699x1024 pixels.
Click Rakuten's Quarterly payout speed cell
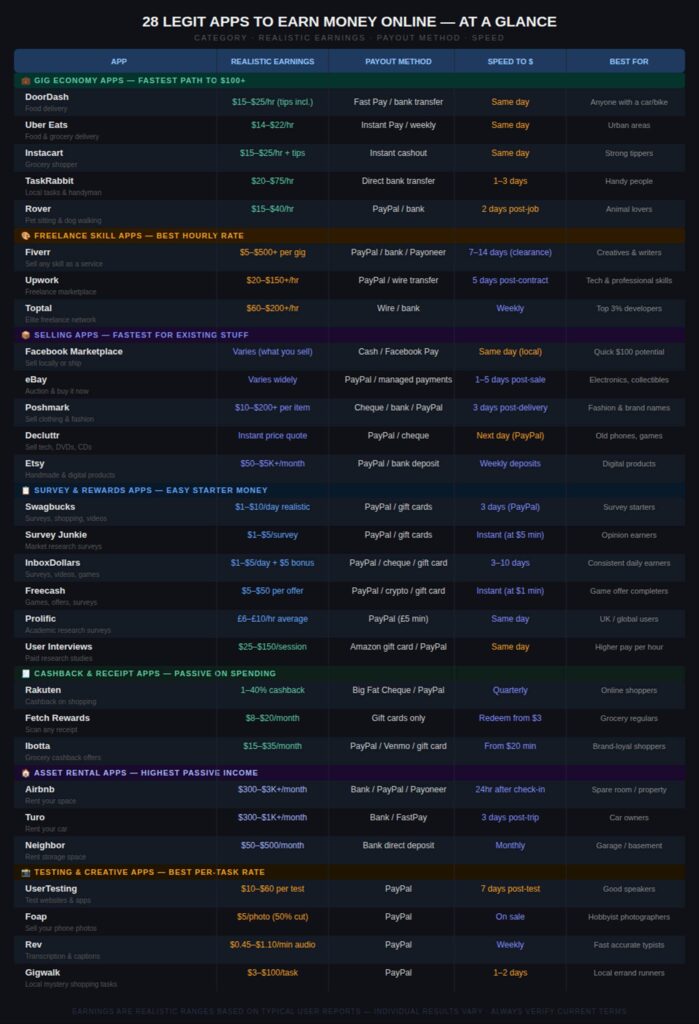coord(510,691)
